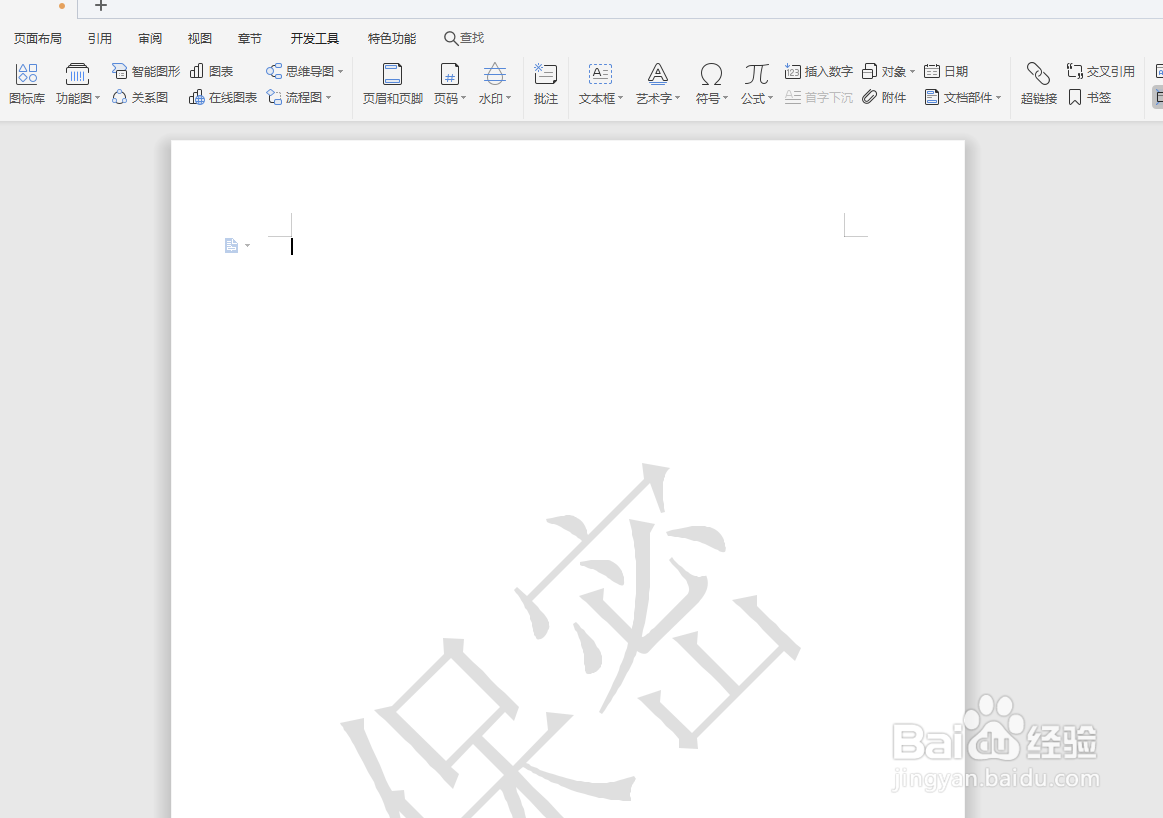This screenshot has width=1163, height=818.
Task: Click the 查找 search box
Action: pyautogui.click(x=464, y=38)
